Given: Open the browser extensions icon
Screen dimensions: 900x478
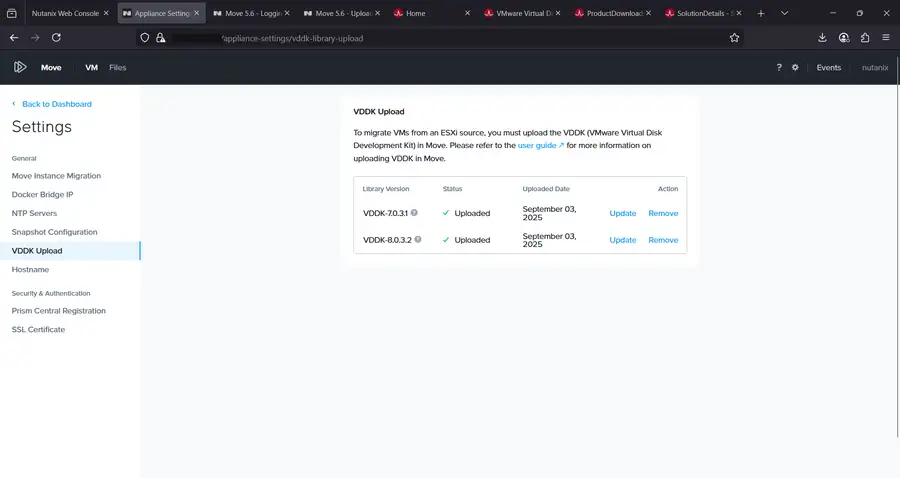Looking at the screenshot, I should click(x=865, y=38).
